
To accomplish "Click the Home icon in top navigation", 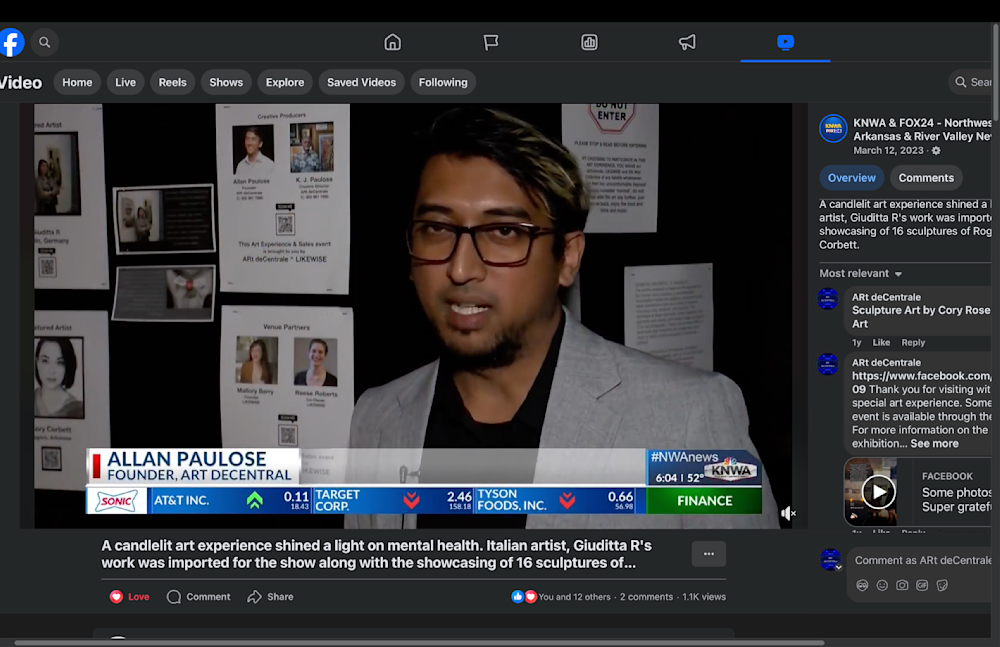I will [393, 42].
